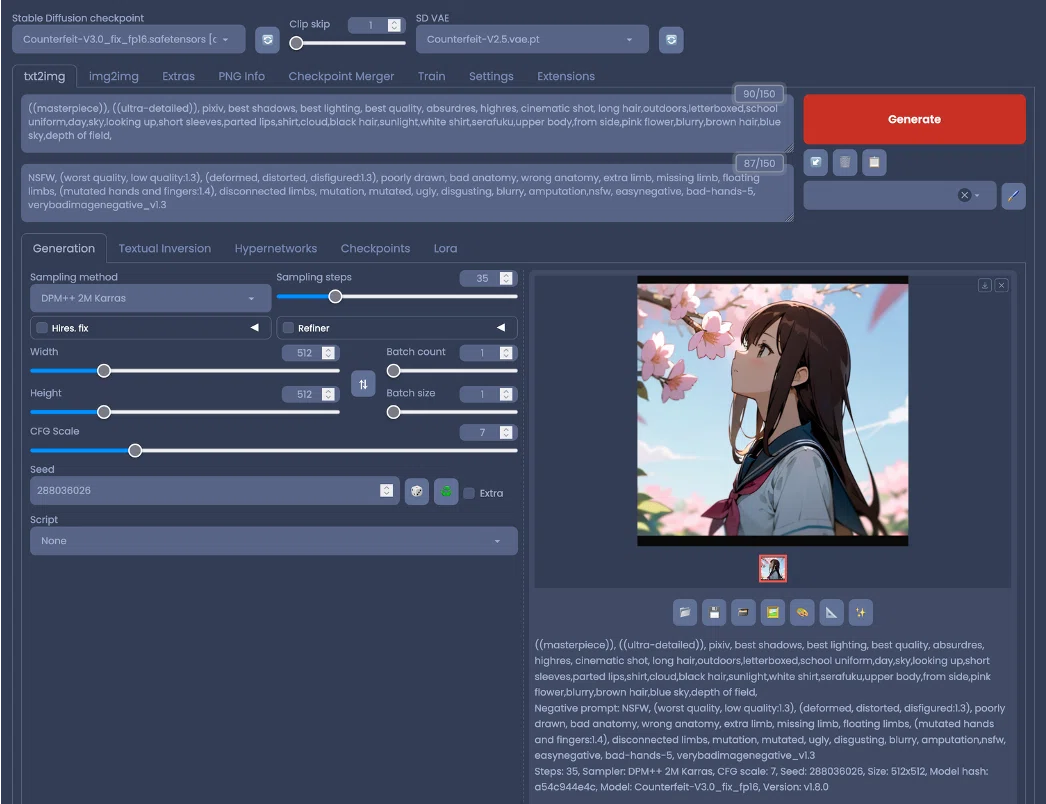
Task: Send the image to img2img tab
Action: click(x=772, y=612)
